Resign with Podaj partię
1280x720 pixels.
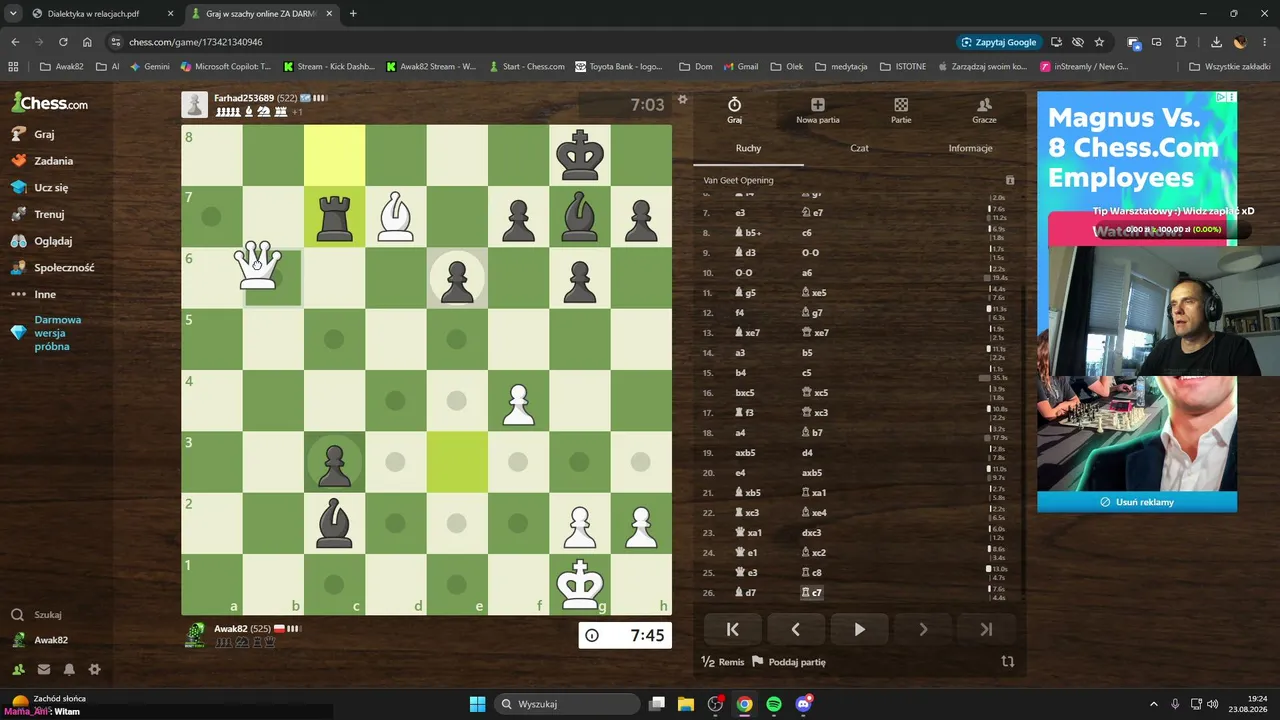789,662
